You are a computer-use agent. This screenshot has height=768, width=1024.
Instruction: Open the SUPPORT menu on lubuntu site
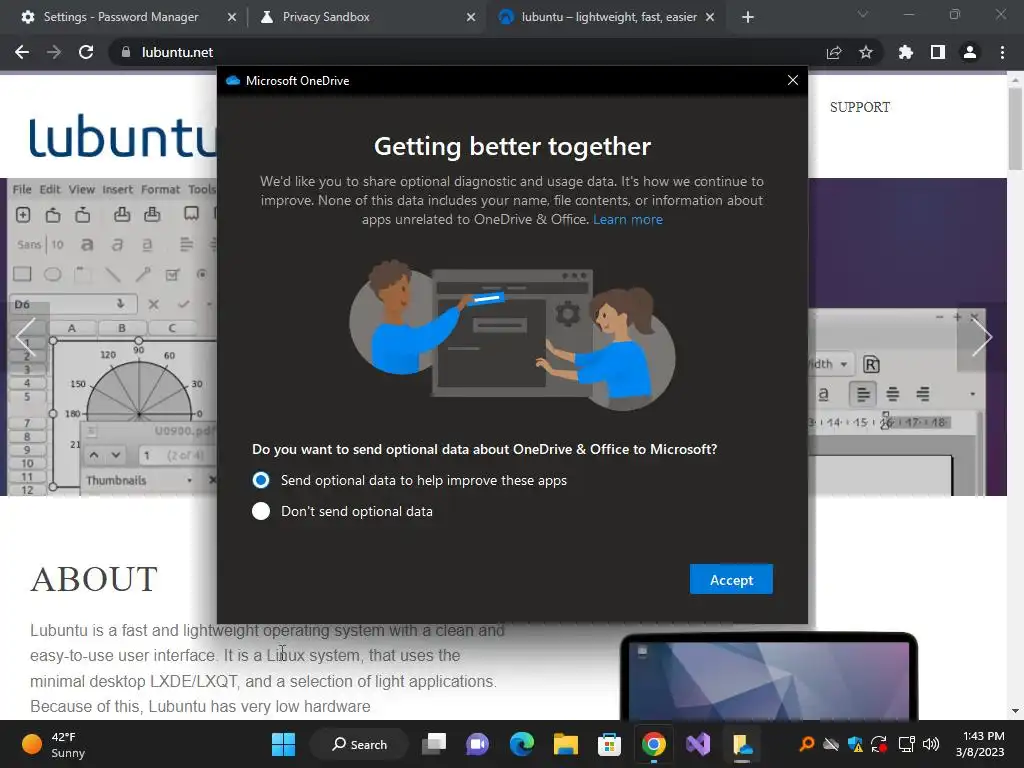pos(859,107)
